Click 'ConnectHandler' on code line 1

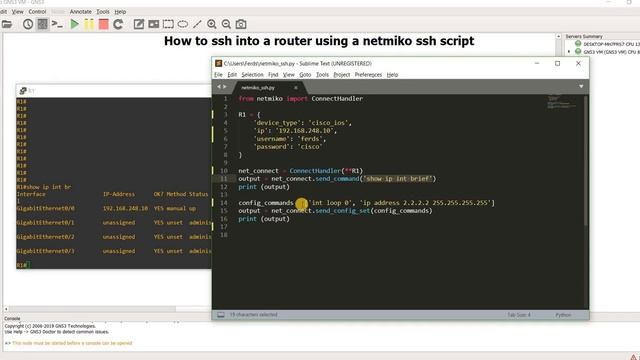click(337, 98)
